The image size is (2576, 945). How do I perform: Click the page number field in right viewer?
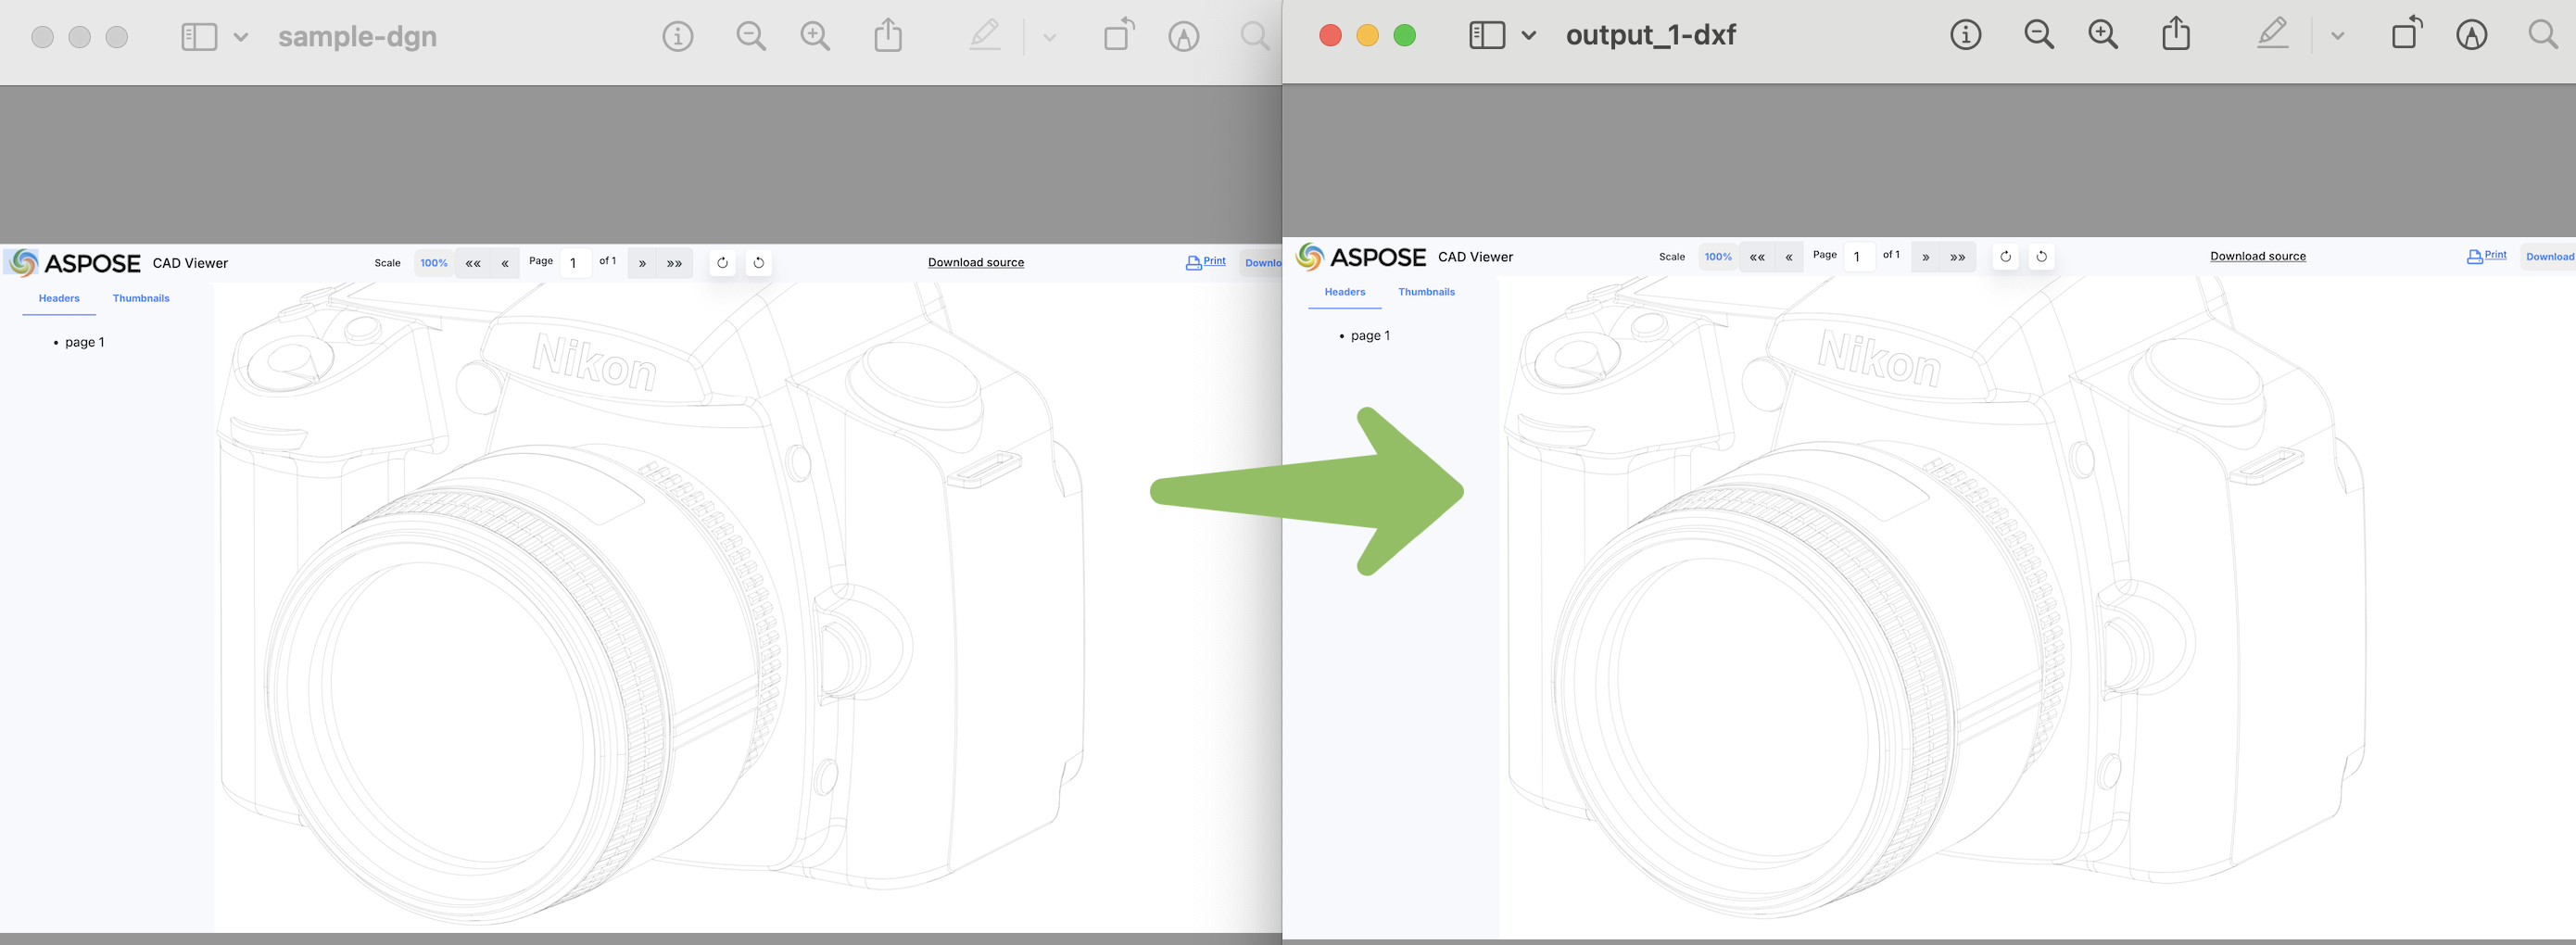(x=1858, y=257)
